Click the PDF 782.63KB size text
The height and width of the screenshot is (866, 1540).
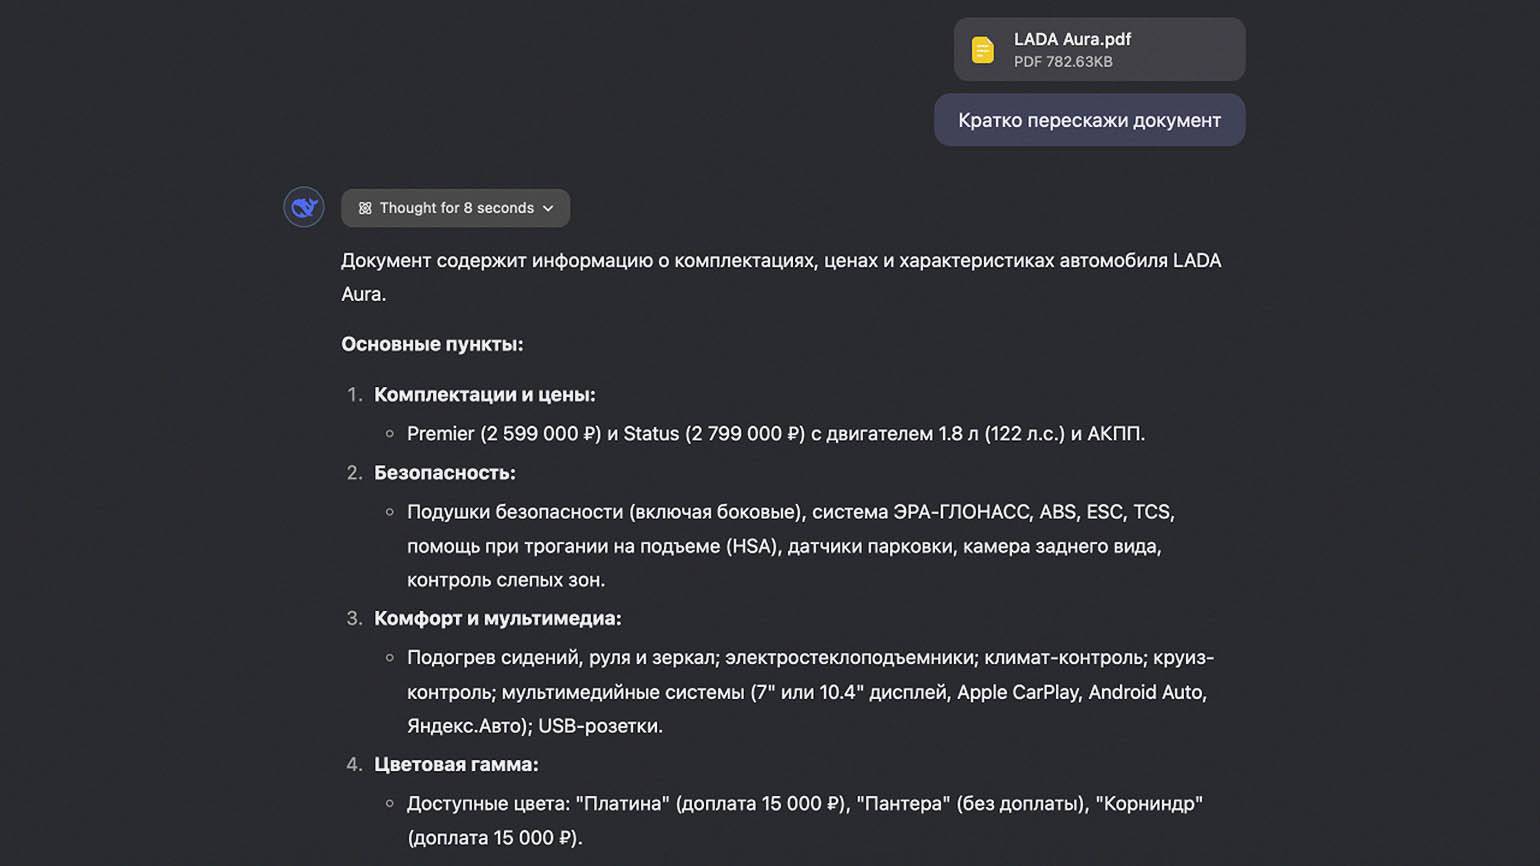point(1063,62)
